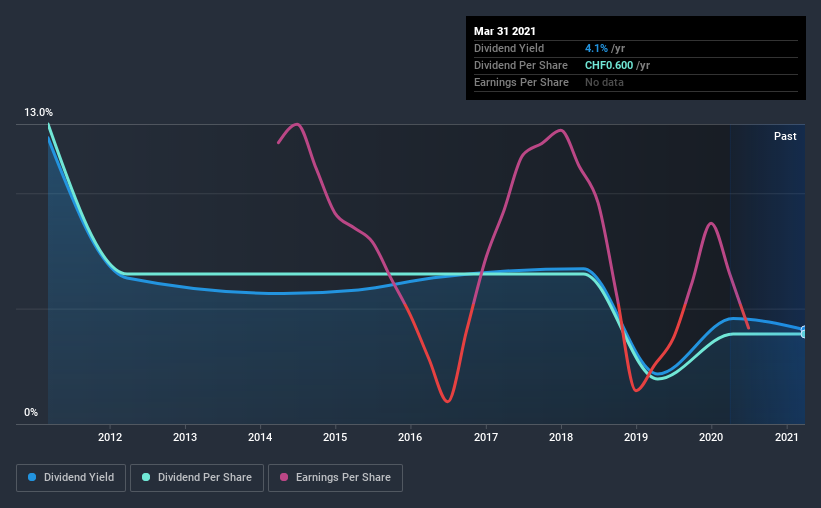Select the 2015 x-axis label

[335, 437]
